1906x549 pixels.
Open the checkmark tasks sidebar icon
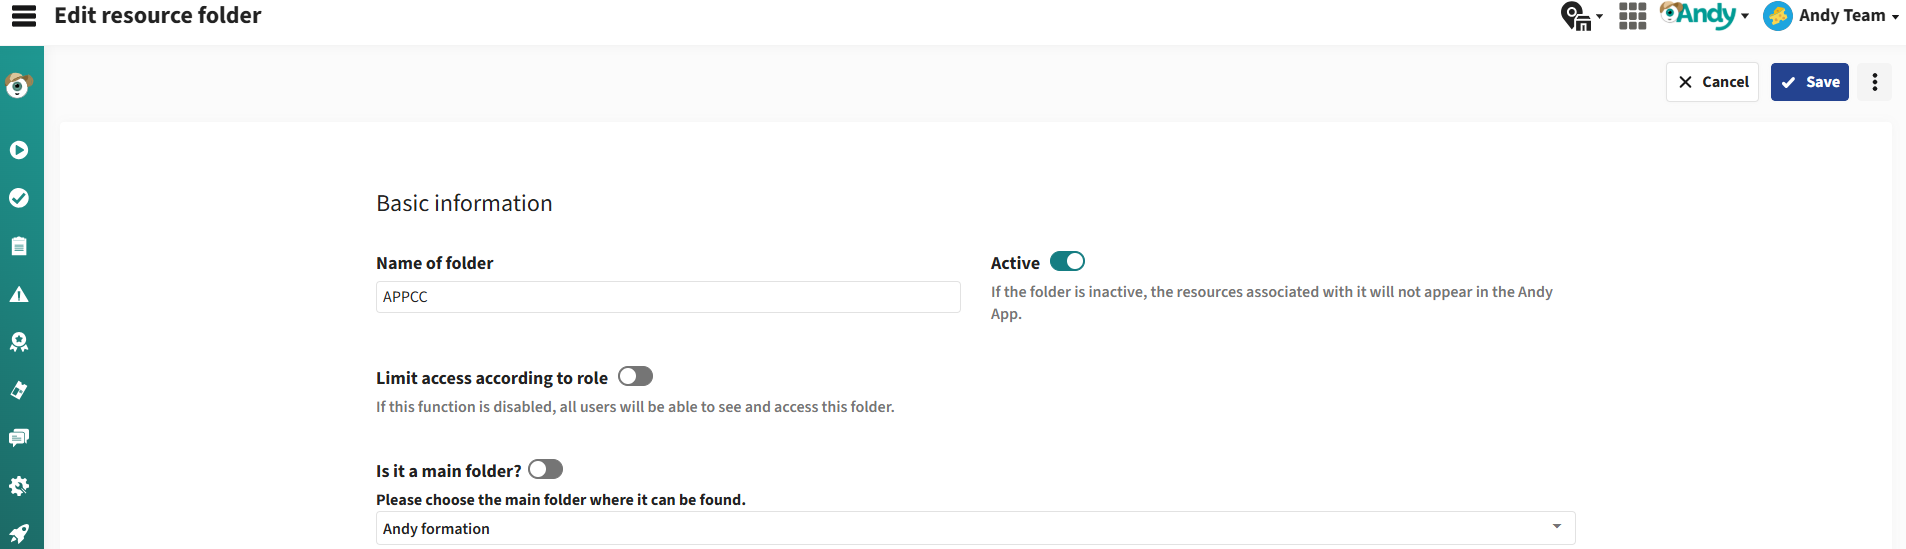pos(19,198)
